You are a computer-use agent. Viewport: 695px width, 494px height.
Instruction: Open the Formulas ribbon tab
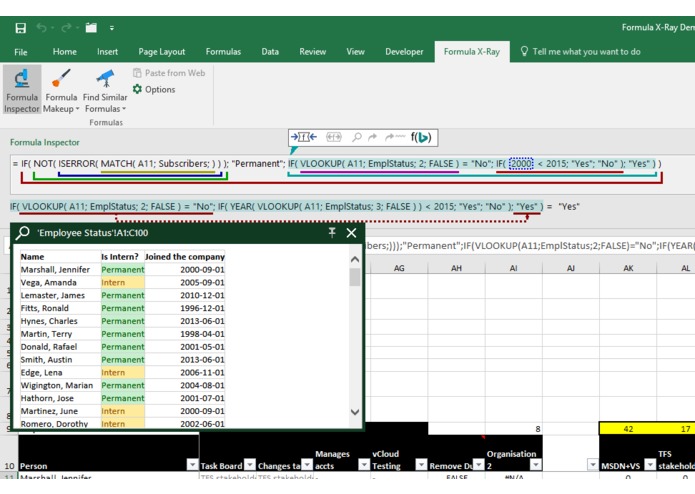click(223, 52)
